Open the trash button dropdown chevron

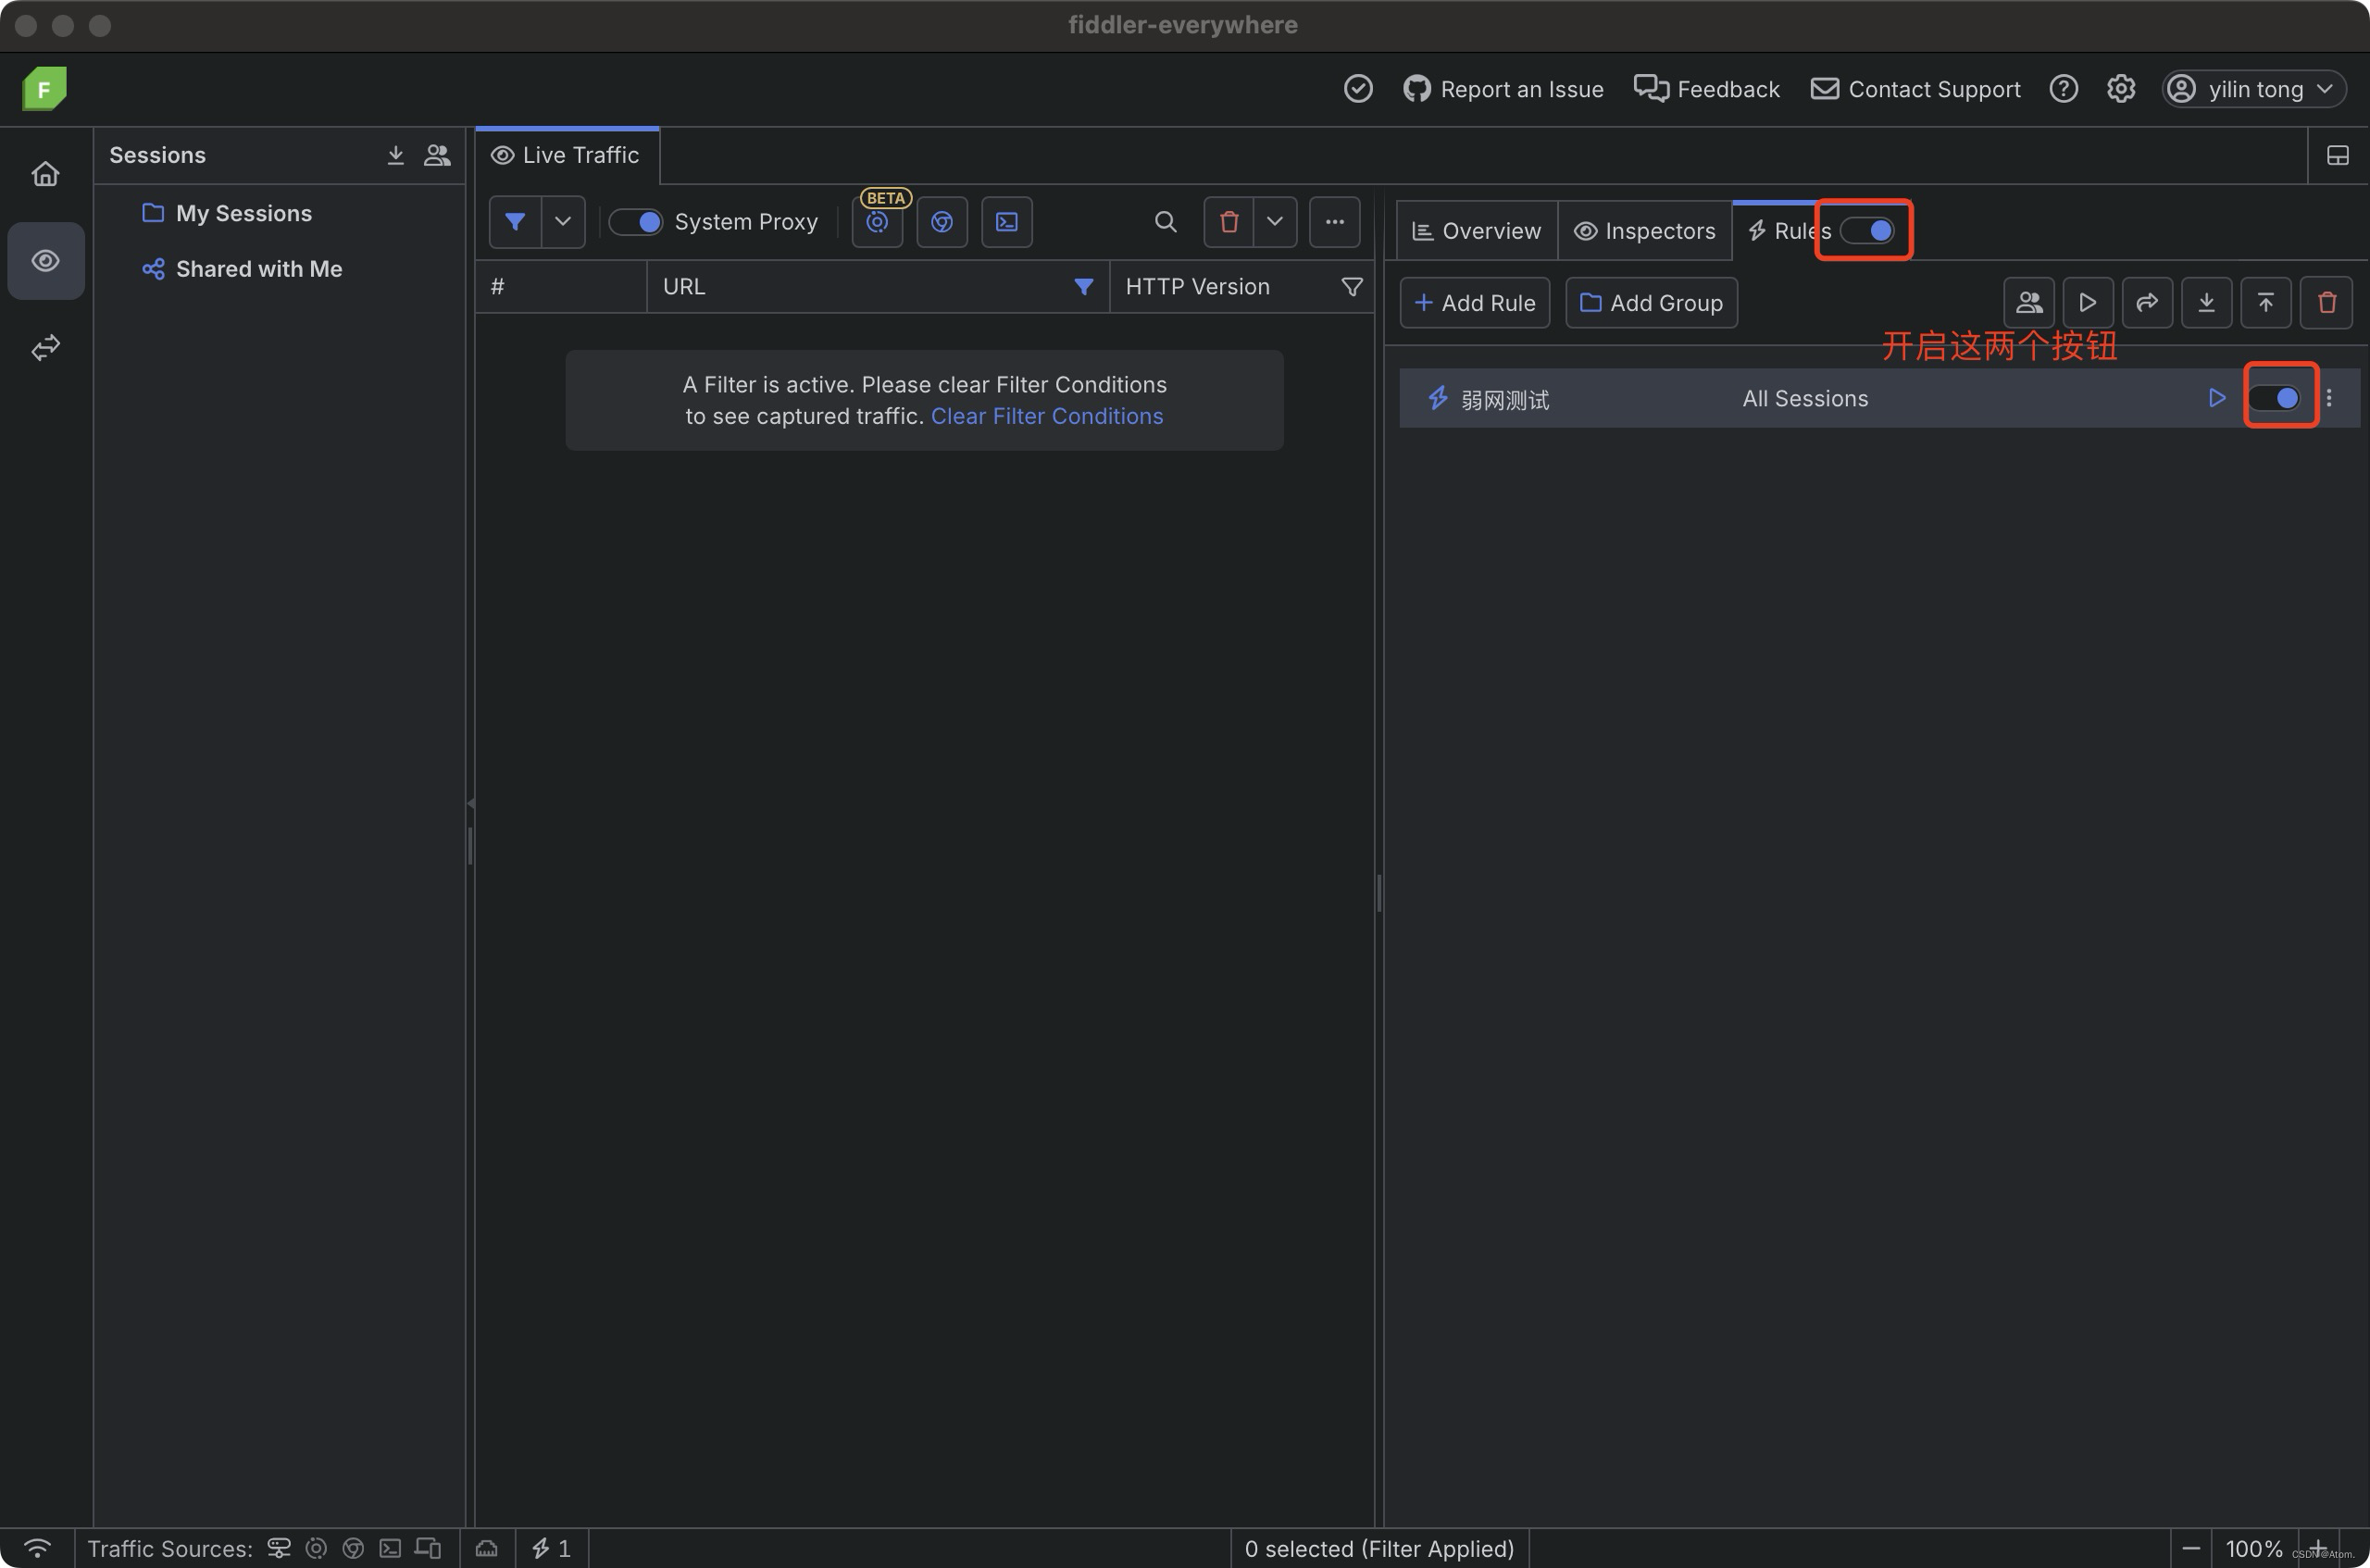[x=1275, y=221]
